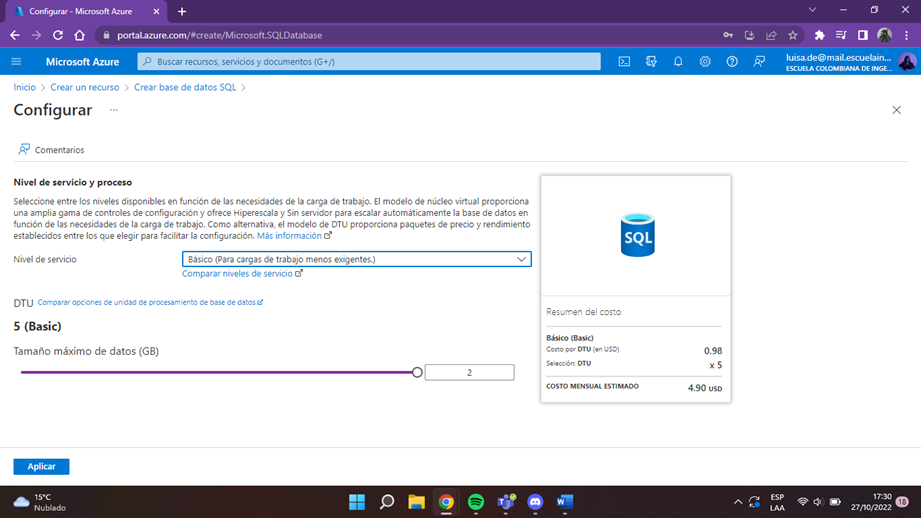921x518 pixels.
Task: Select the Configurar - Microsoft Azure tab
Action: pos(86,11)
